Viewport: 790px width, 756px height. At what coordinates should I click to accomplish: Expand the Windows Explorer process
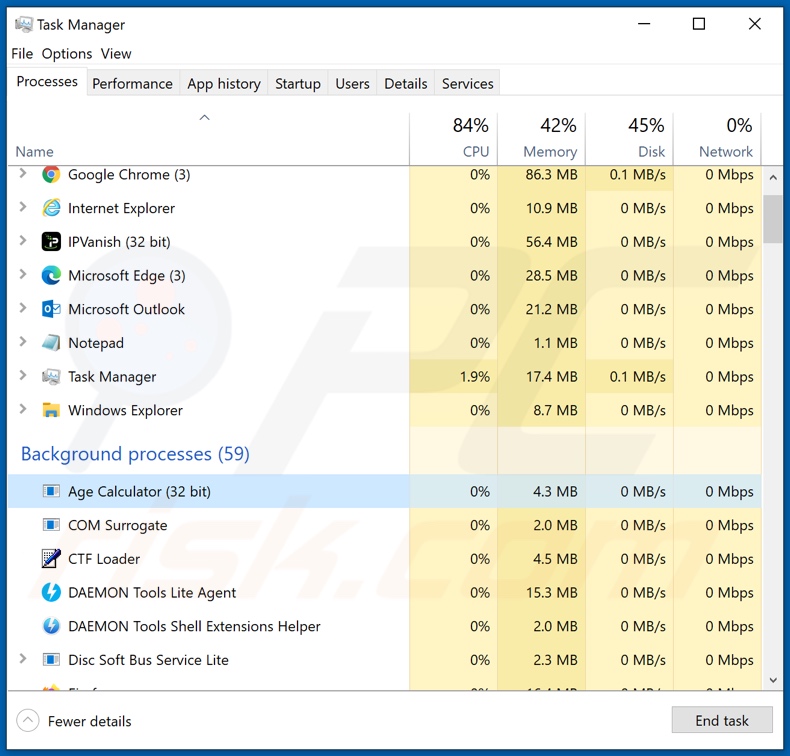coord(23,409)
